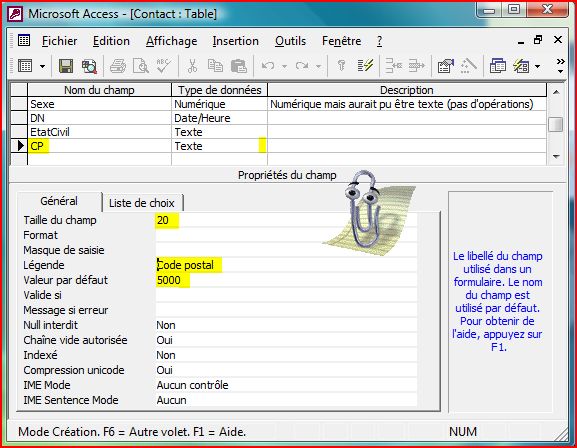
Task: Restore the inner table window
Action: (x=538, y=40)
